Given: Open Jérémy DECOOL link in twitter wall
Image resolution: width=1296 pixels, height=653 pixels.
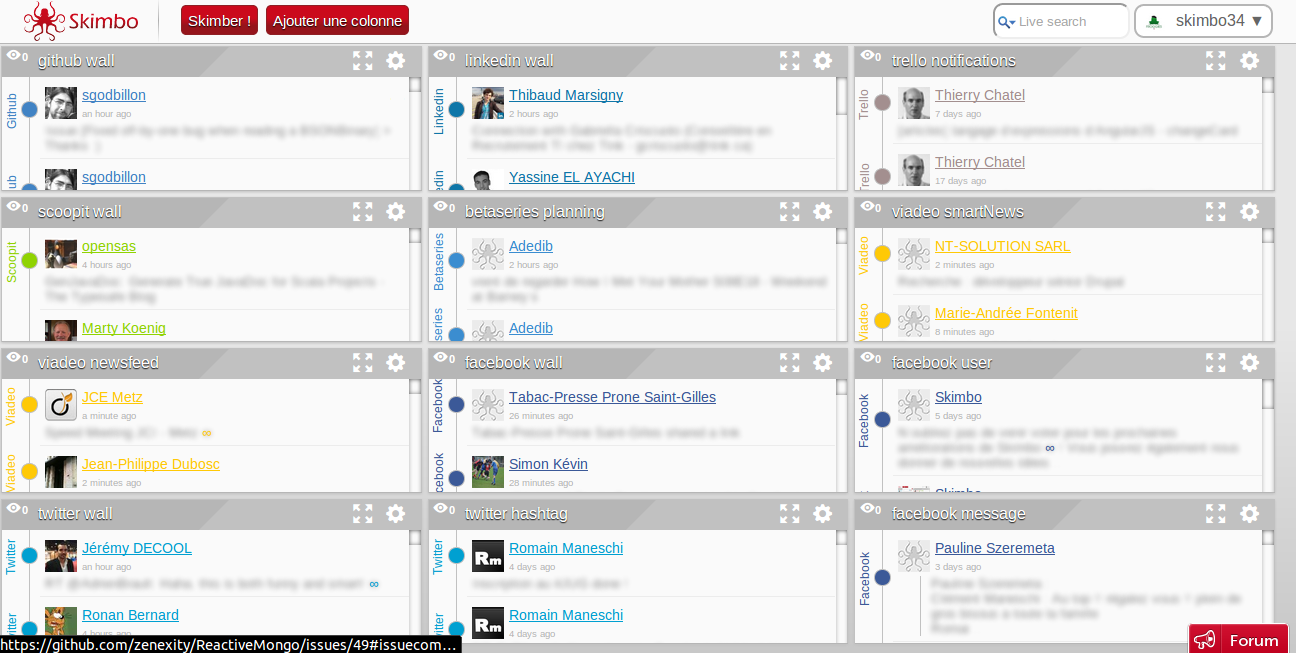Looking at the screenshot, I should [137, 548].
